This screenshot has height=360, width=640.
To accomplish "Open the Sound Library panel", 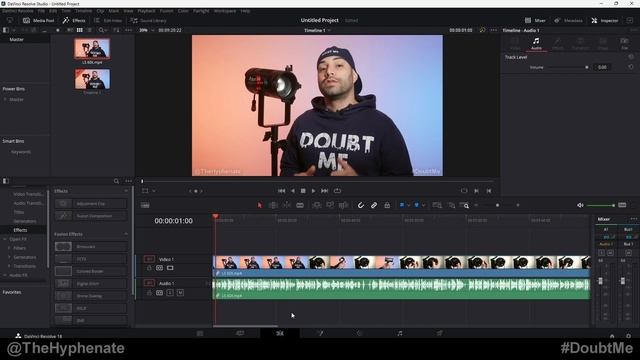I will 148,20.
